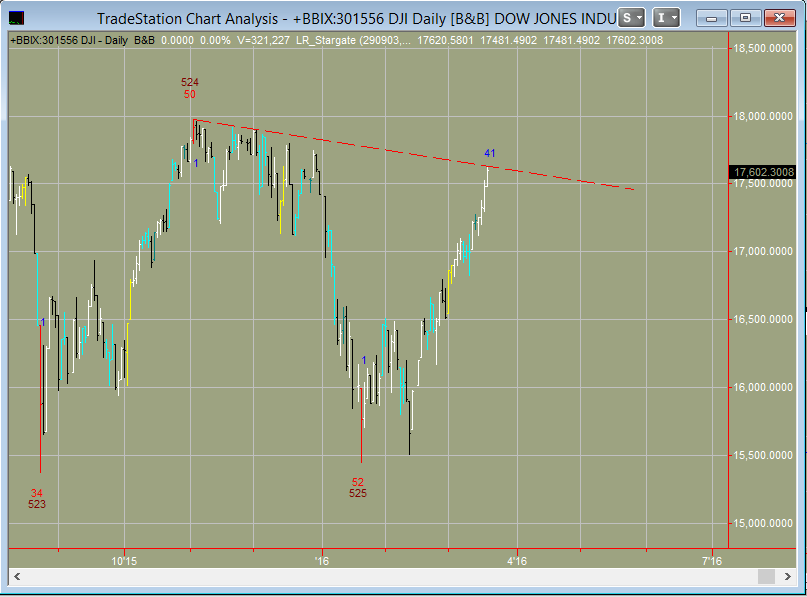This screenshot has height=597, width=807.
Task: Click the 525 marker label at the low
Action: tap(358, 494)
